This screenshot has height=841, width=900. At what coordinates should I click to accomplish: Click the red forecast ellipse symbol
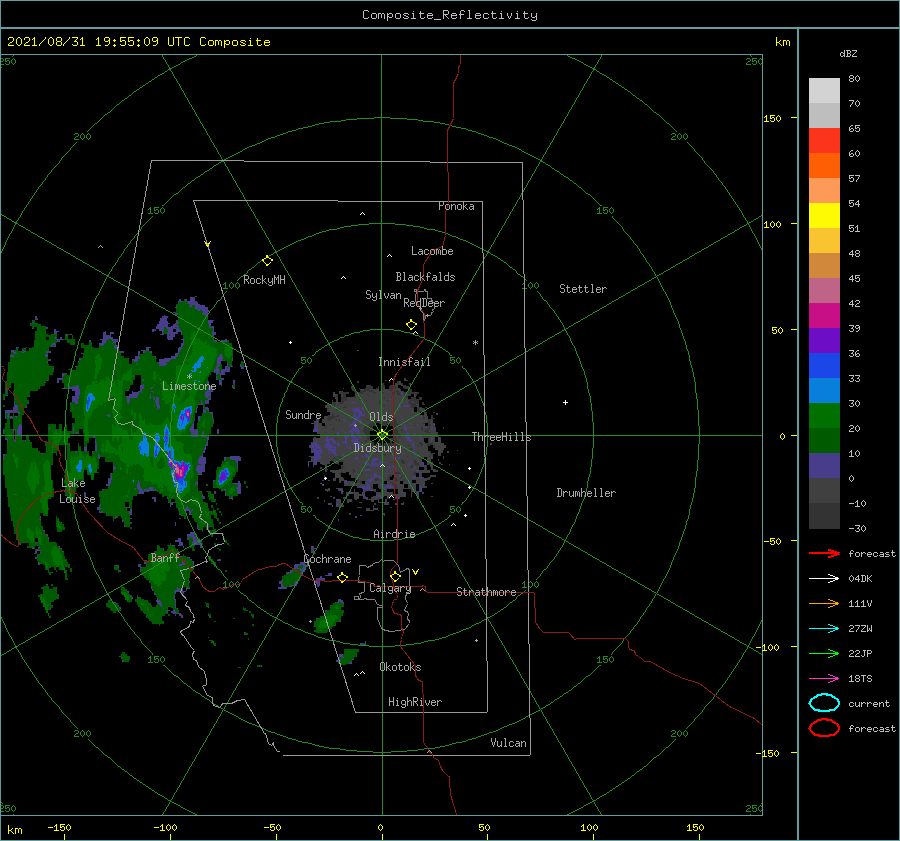tap(824, 728)
